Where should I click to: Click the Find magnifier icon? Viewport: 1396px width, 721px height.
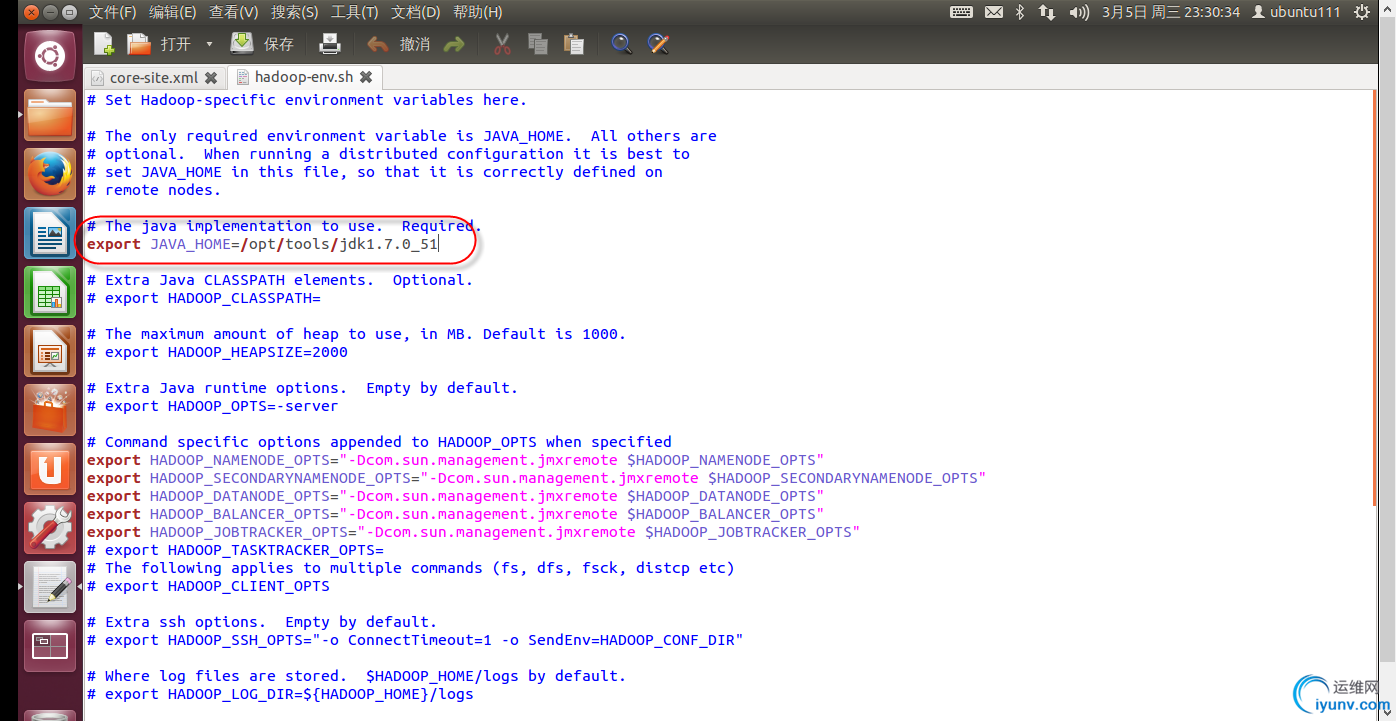tap(621, 44)
